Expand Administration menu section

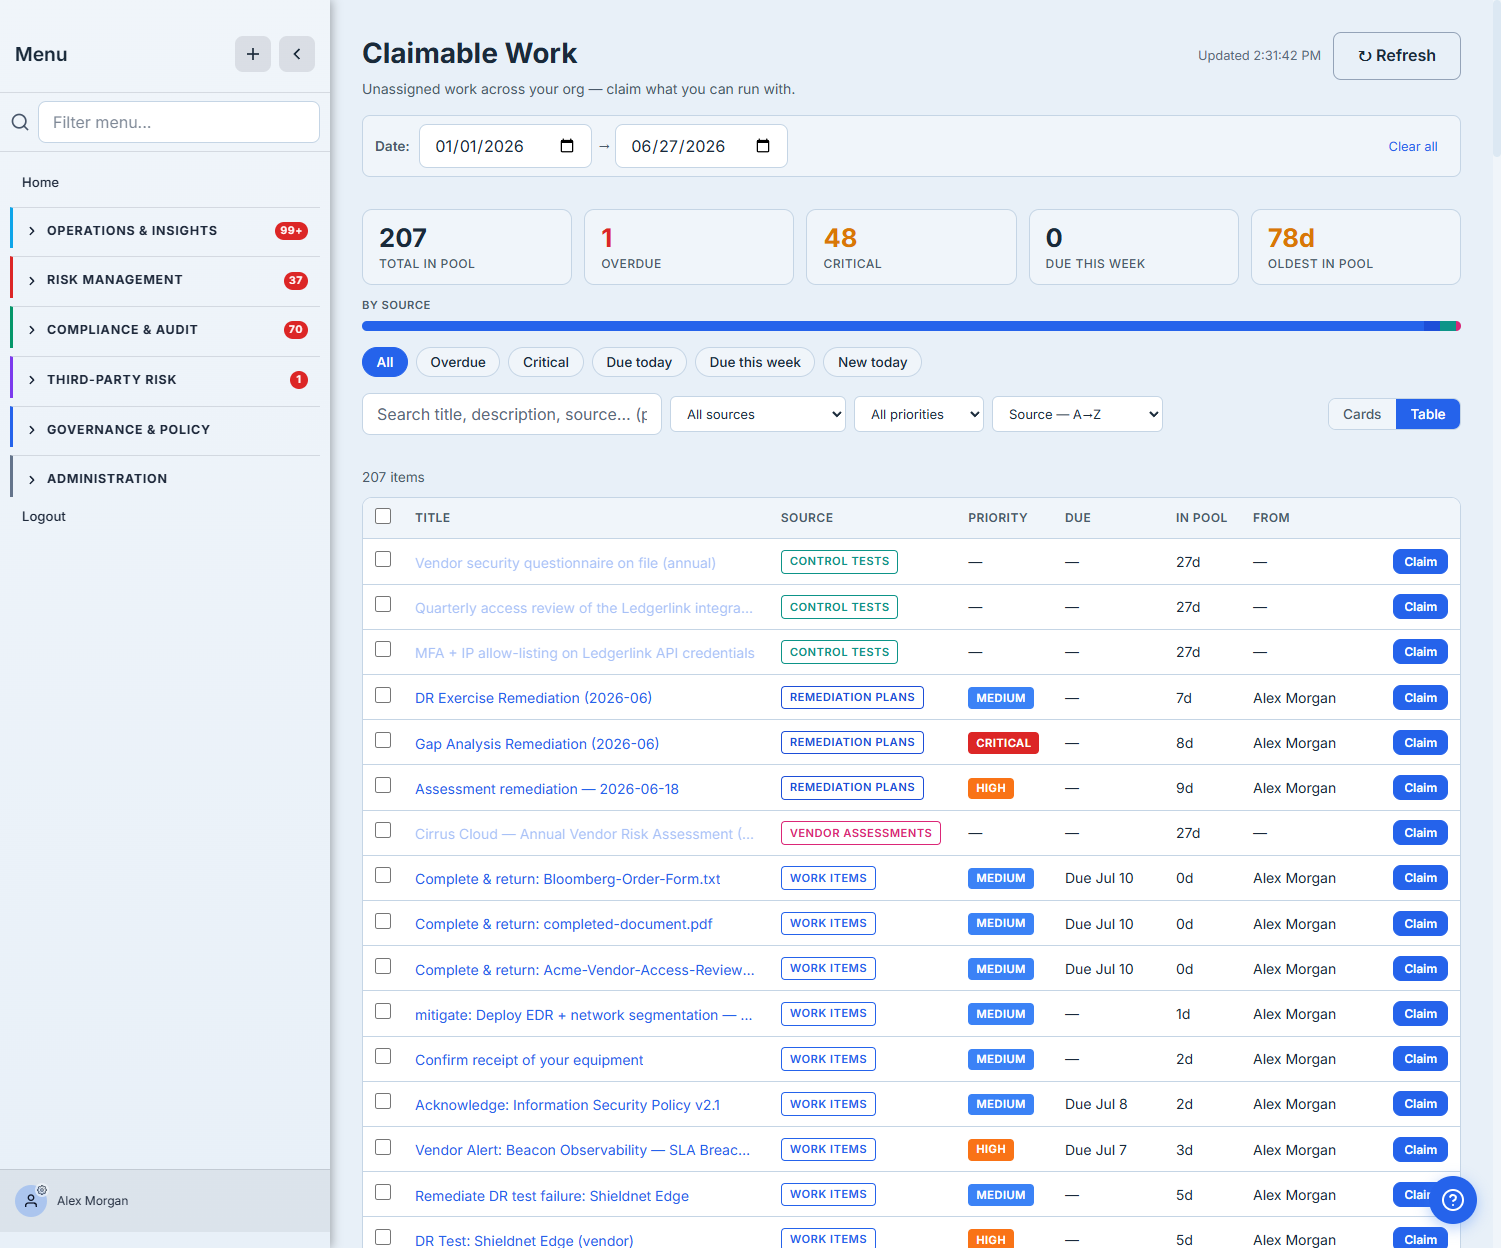click(165, 479)
